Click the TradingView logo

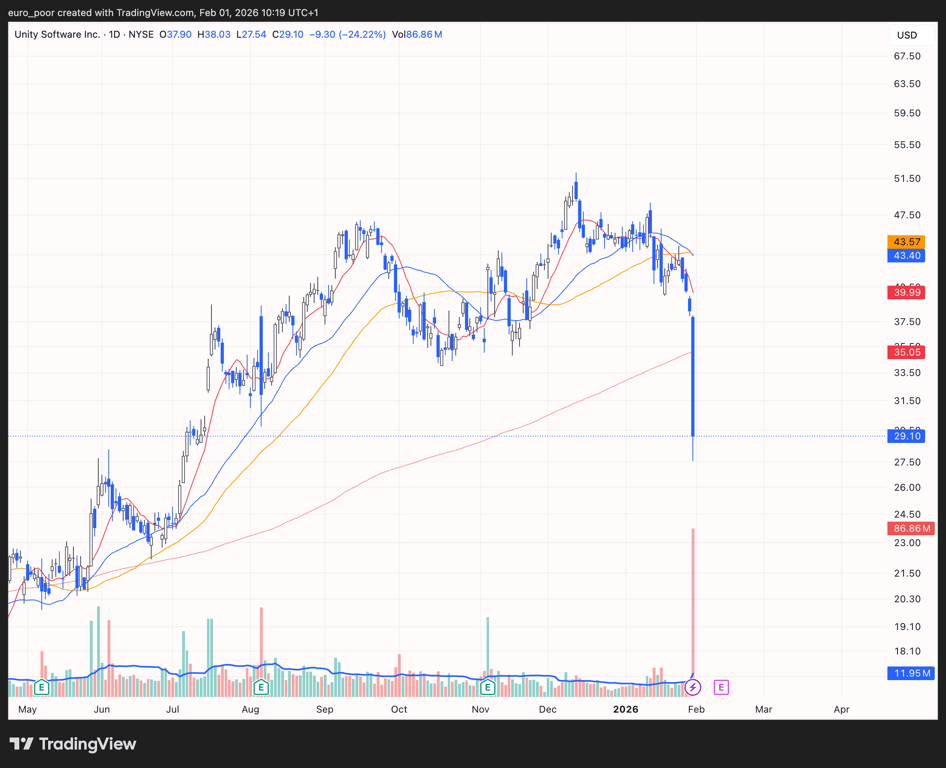(73, 744)
